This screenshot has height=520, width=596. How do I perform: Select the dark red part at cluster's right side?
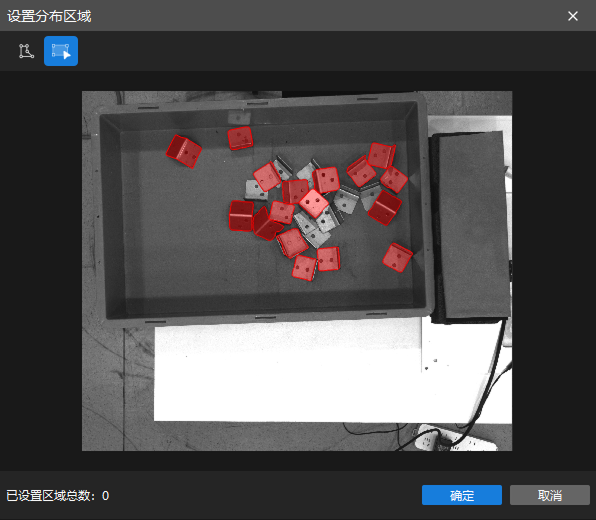coord(385,208)
